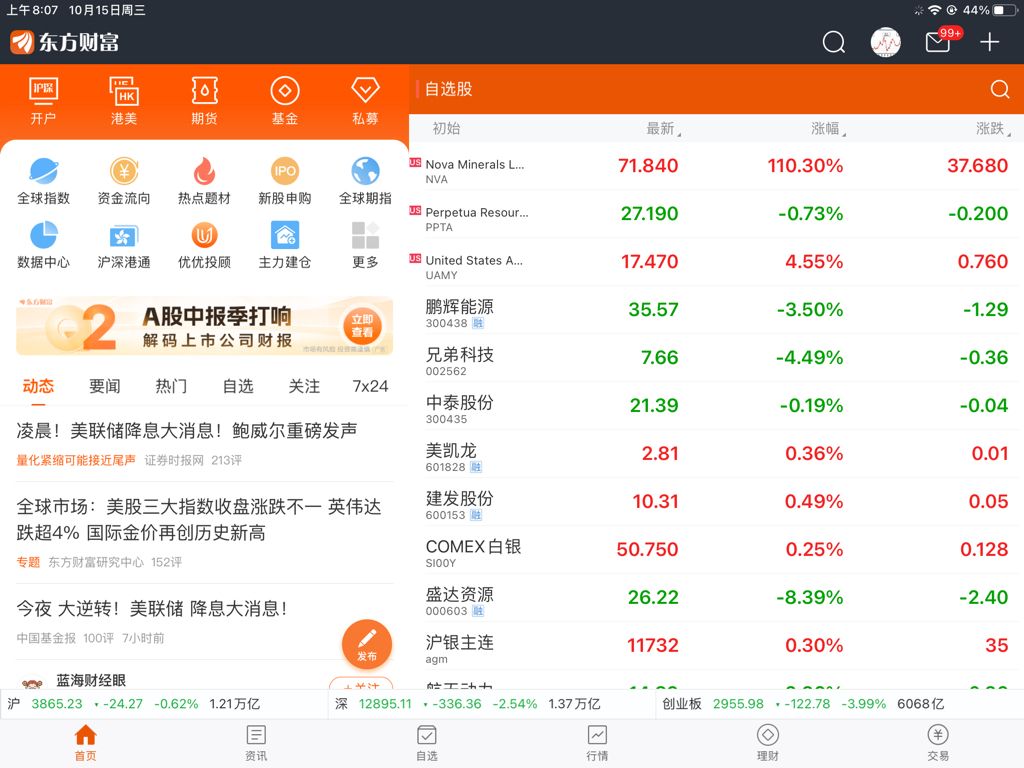Open 蓝海财经眼 author profile

point(91,680)
